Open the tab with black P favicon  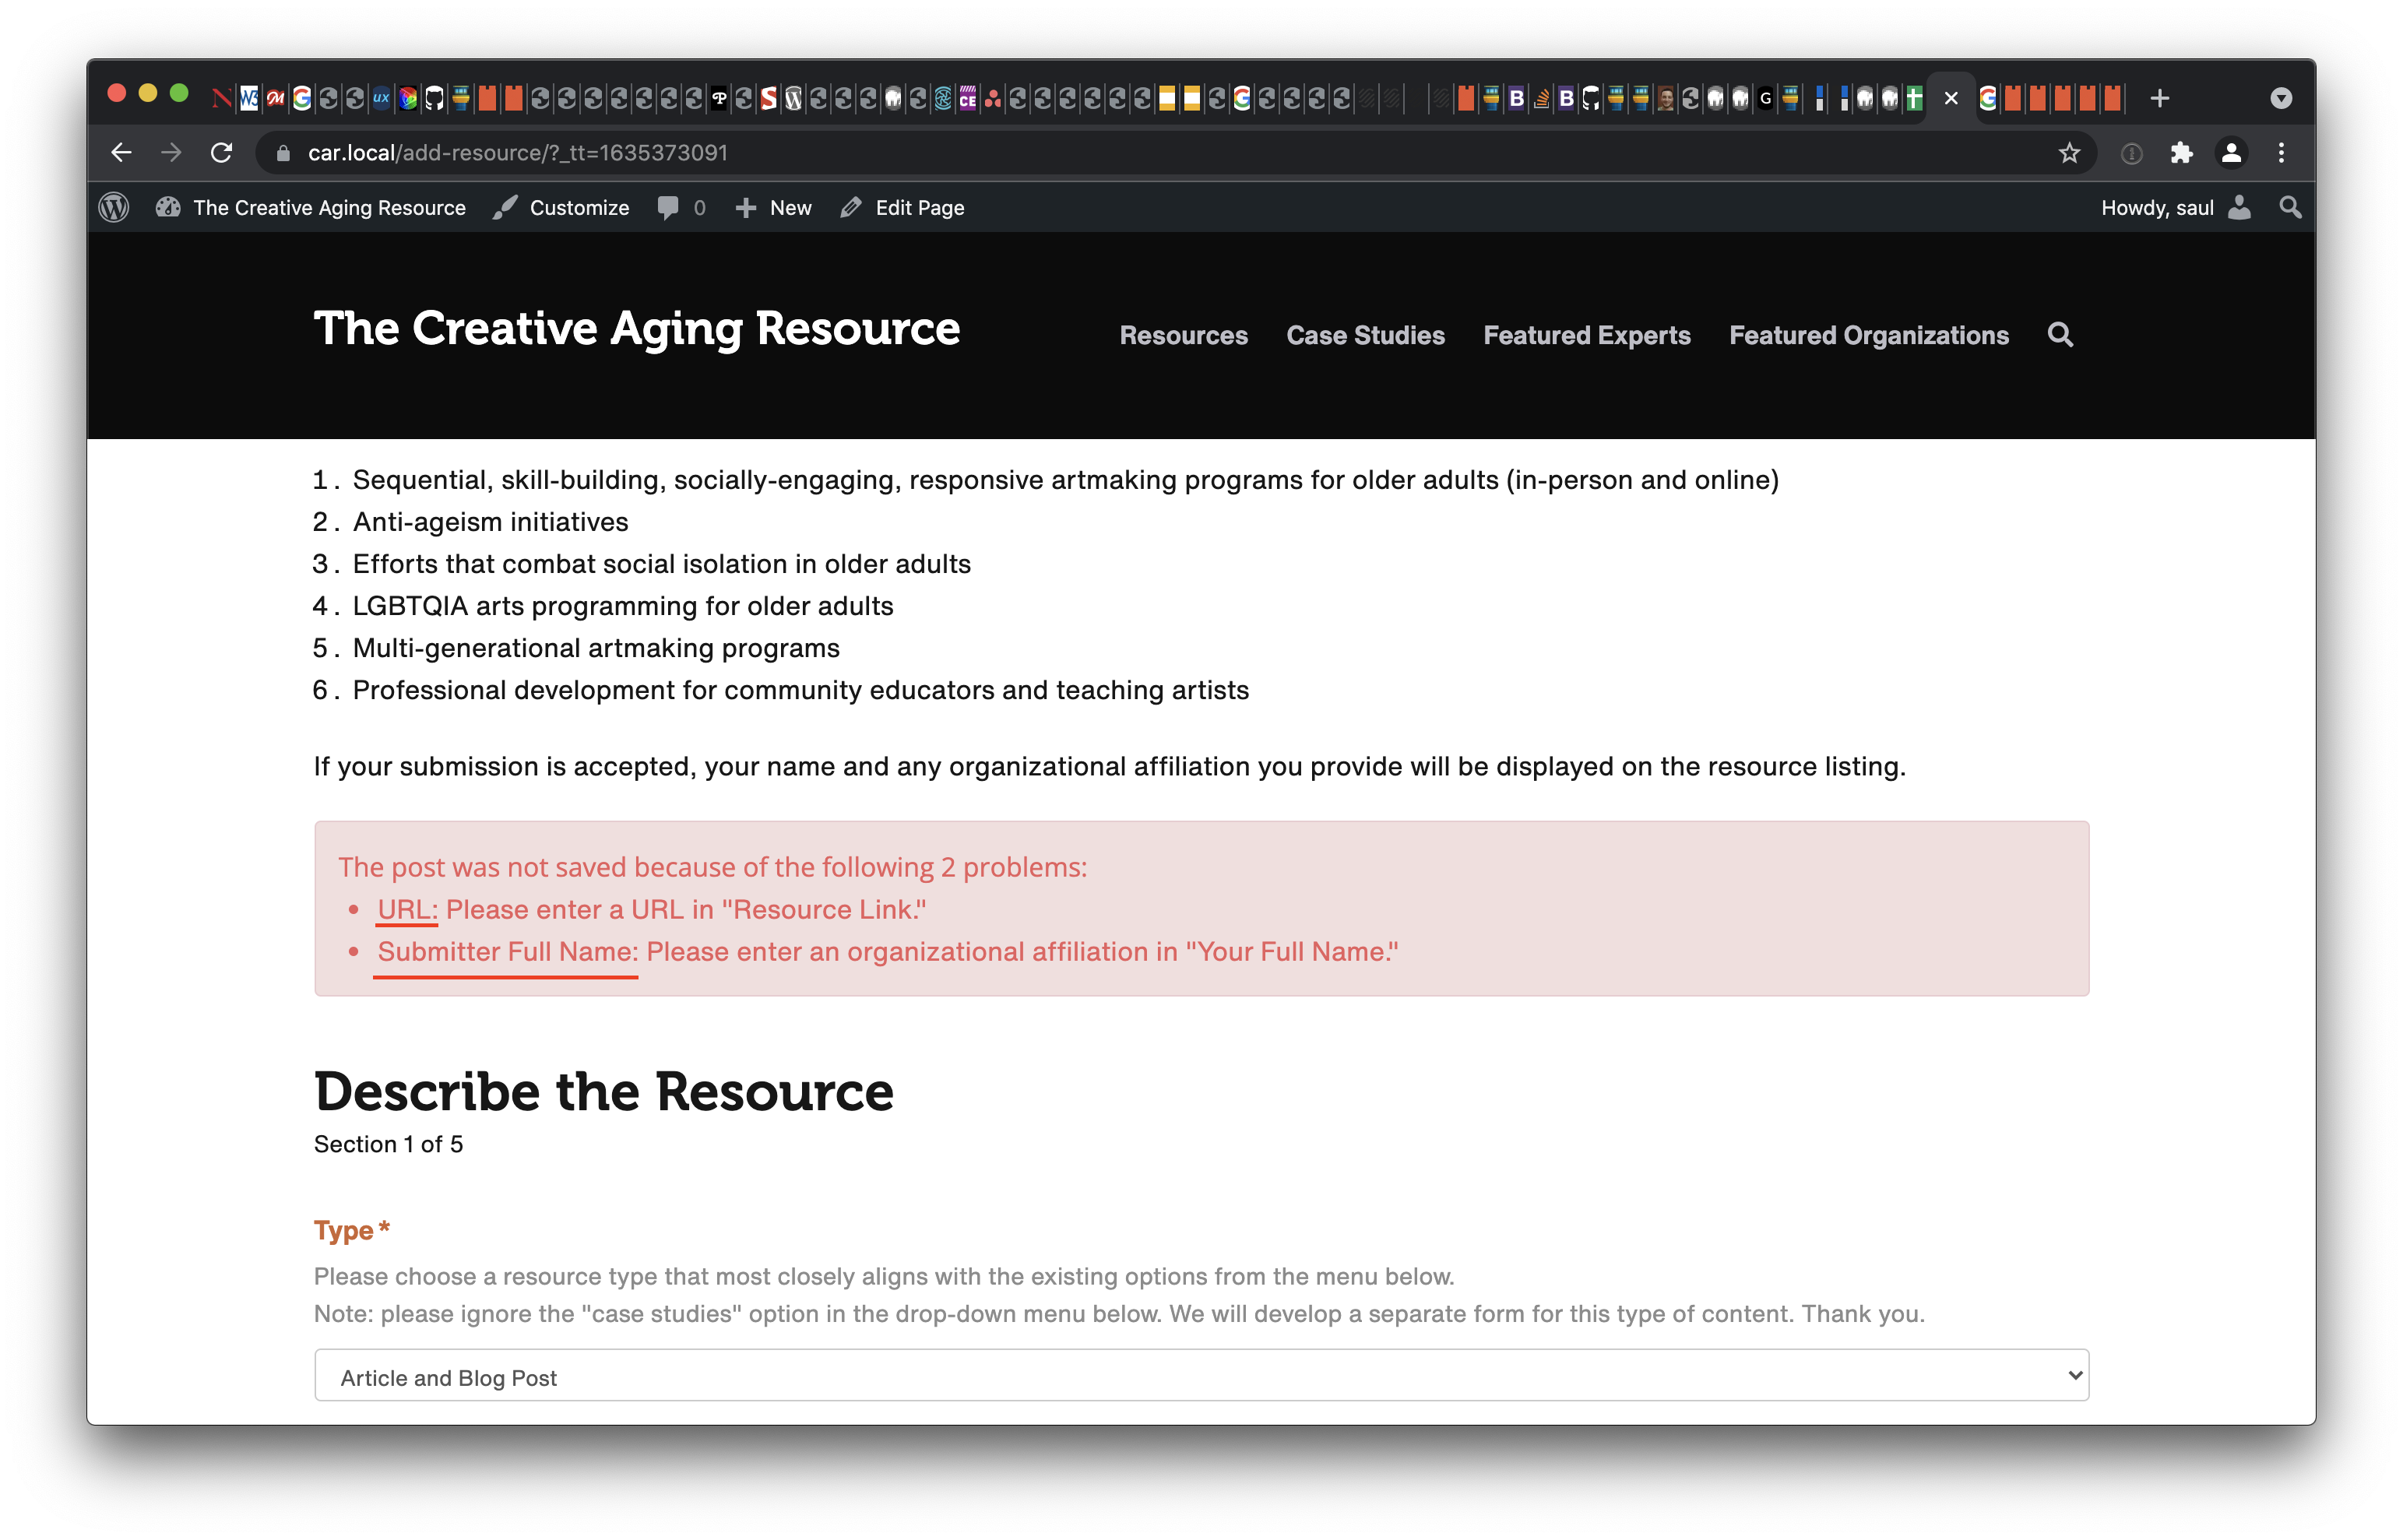[719, 98]
